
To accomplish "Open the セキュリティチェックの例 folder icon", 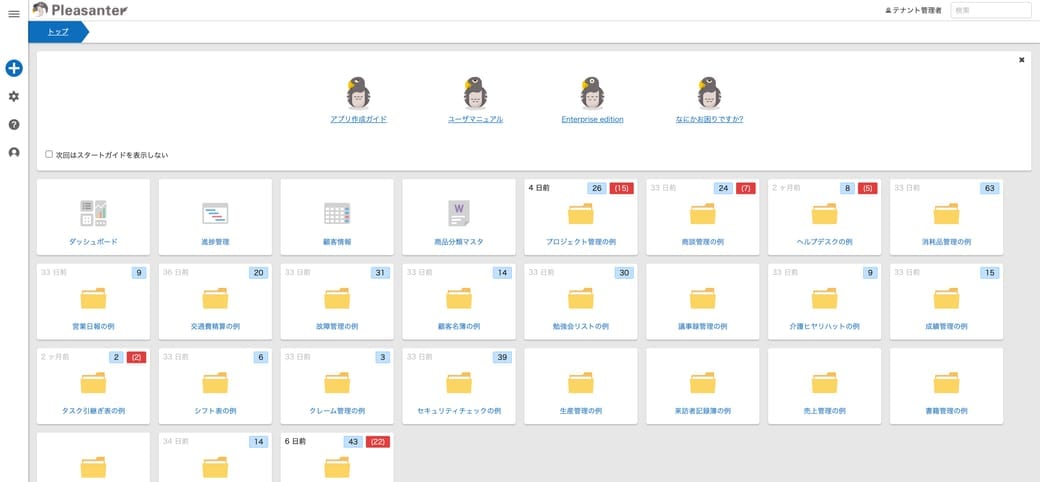I will click(459, 383).
